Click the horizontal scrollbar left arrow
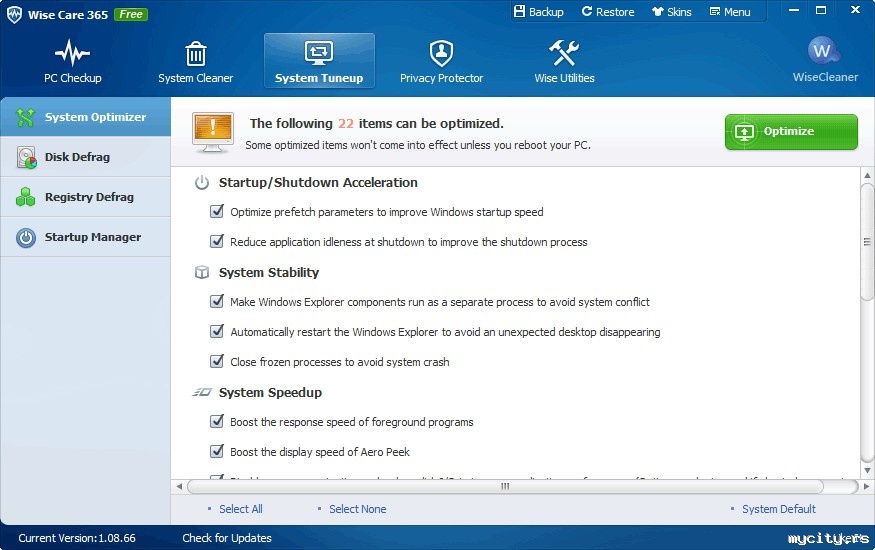Image resolution: width=875 pixels, height=550 pixels. tap(179, 486)
